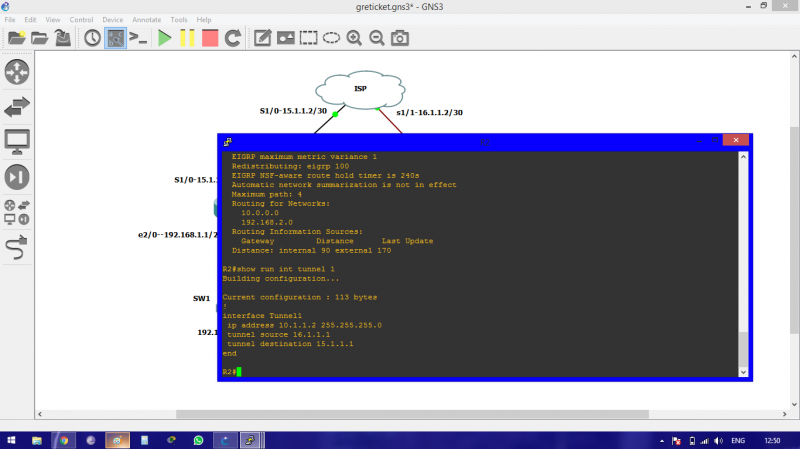Screen dimensions: 800x449
Task: Select the Add a note icon
Action: point(262,38)
